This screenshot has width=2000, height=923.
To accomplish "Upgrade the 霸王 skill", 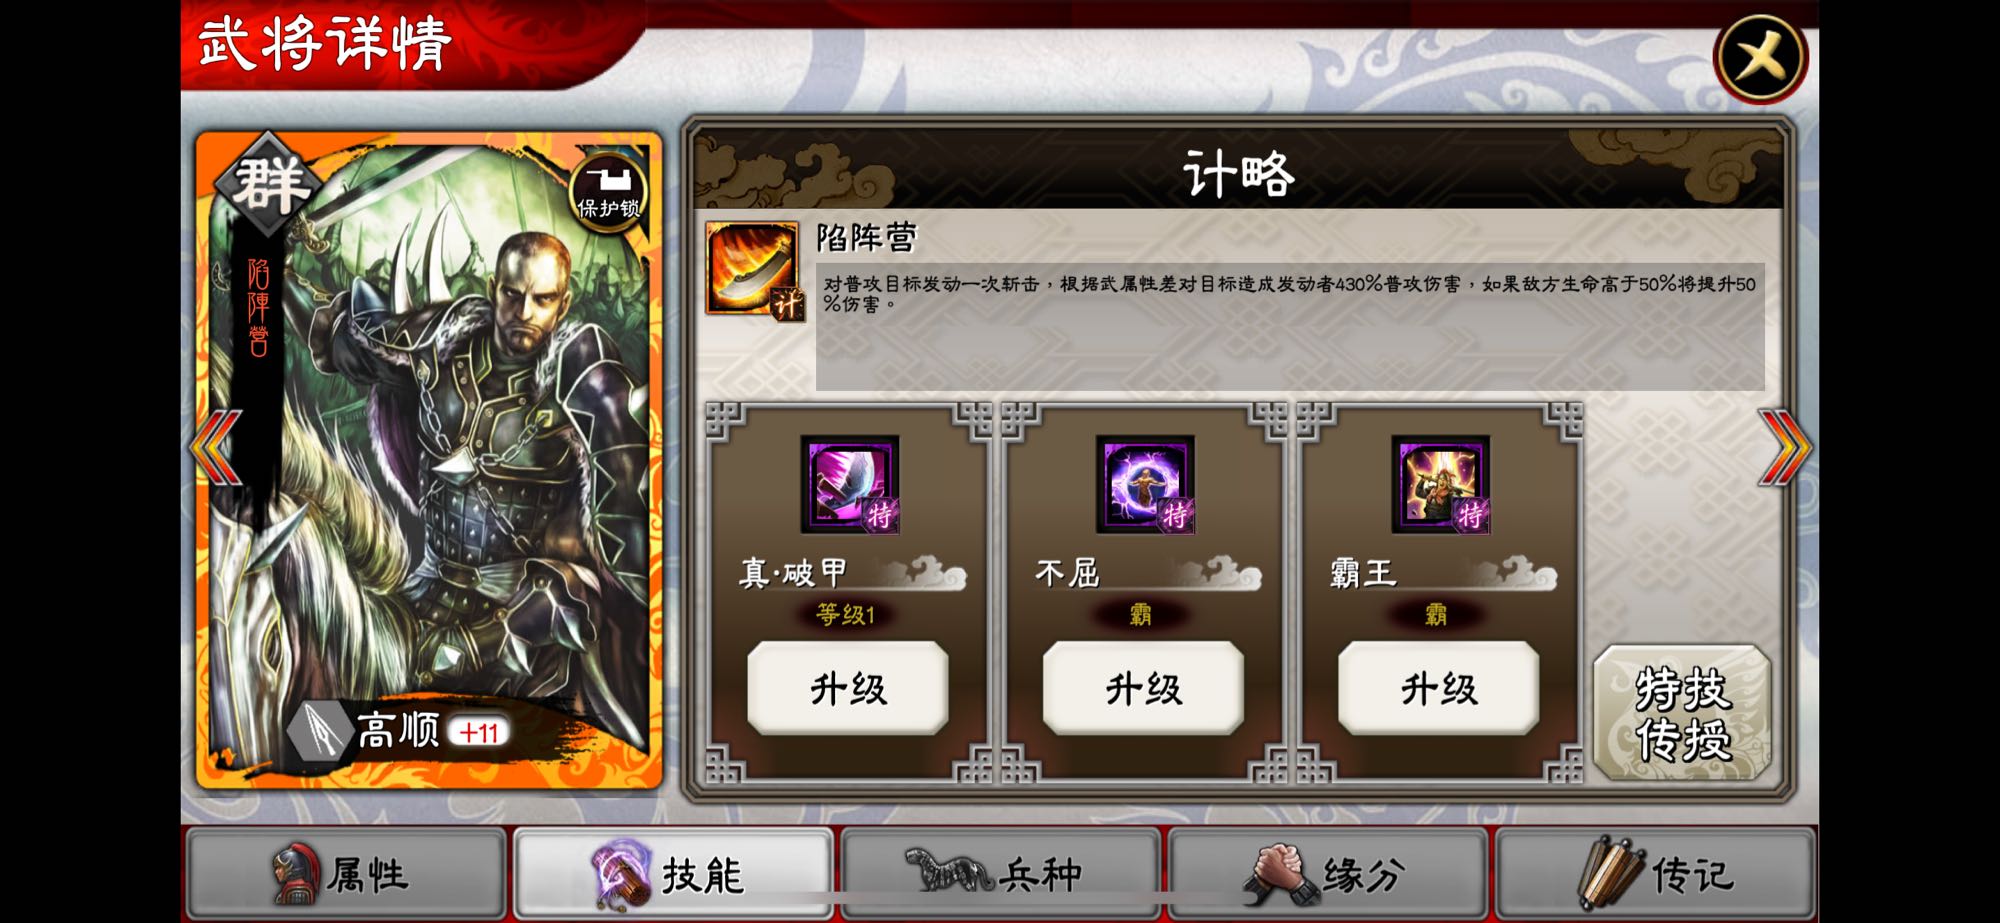I will tap(1439, 689).
